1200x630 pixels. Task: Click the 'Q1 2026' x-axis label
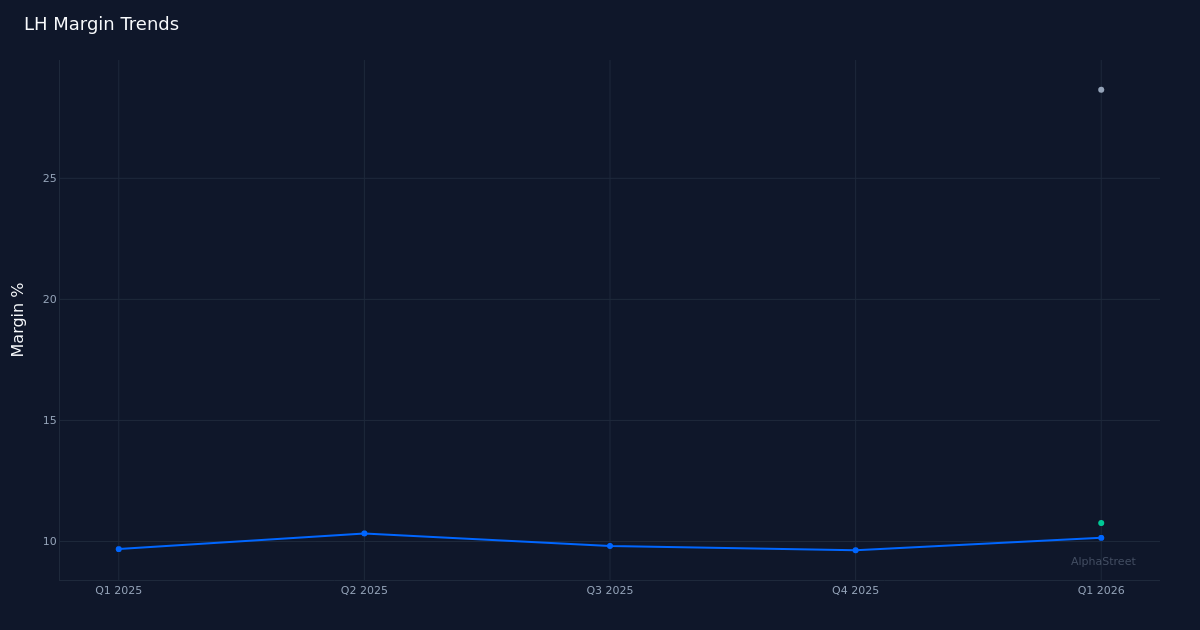1101,591
